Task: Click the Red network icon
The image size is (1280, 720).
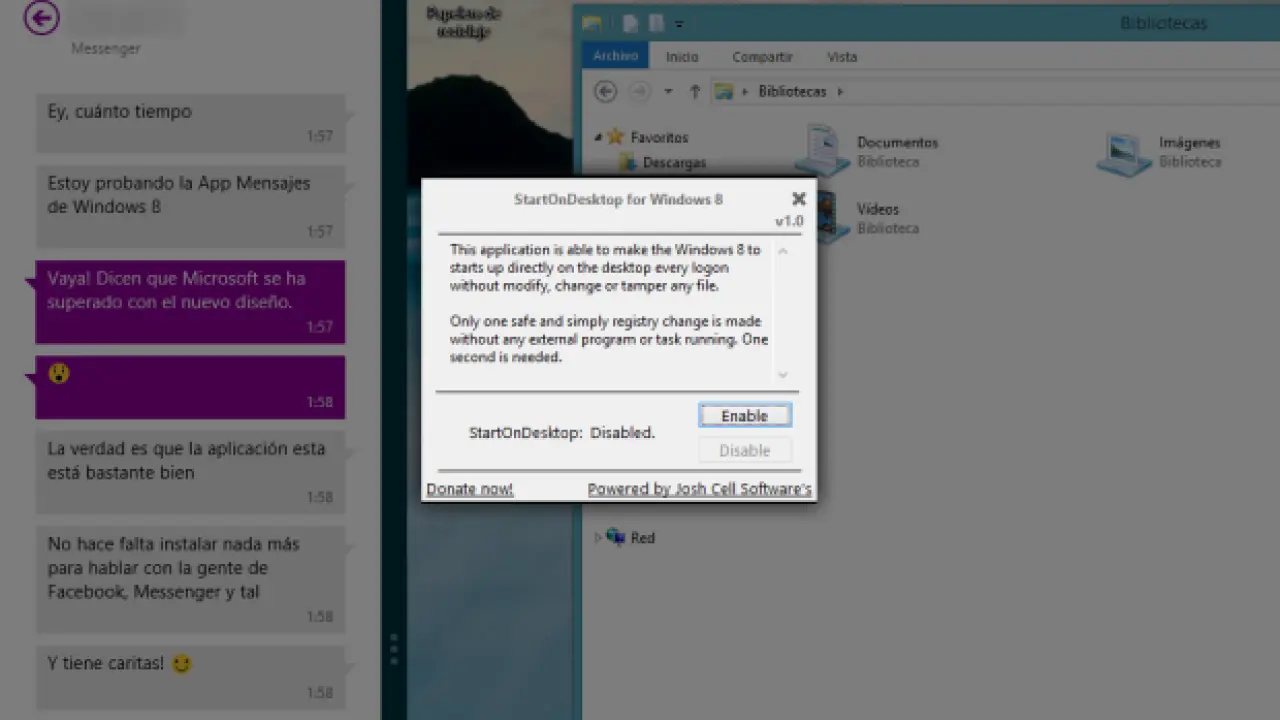Action: (x=616, y=537)
